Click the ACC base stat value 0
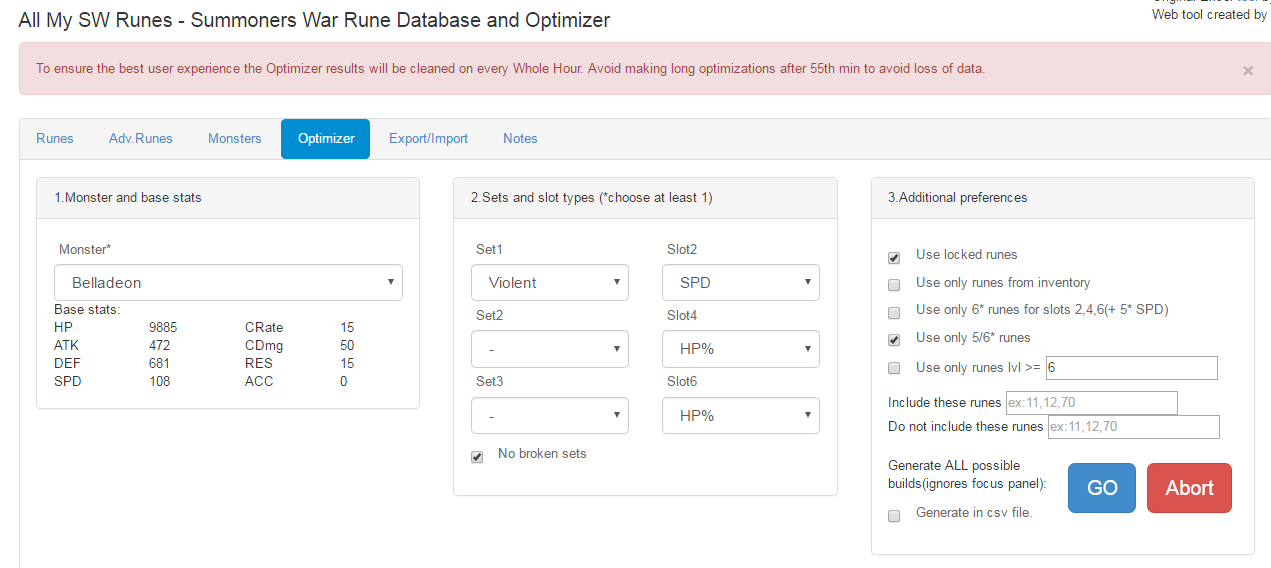 click(343, 382)
